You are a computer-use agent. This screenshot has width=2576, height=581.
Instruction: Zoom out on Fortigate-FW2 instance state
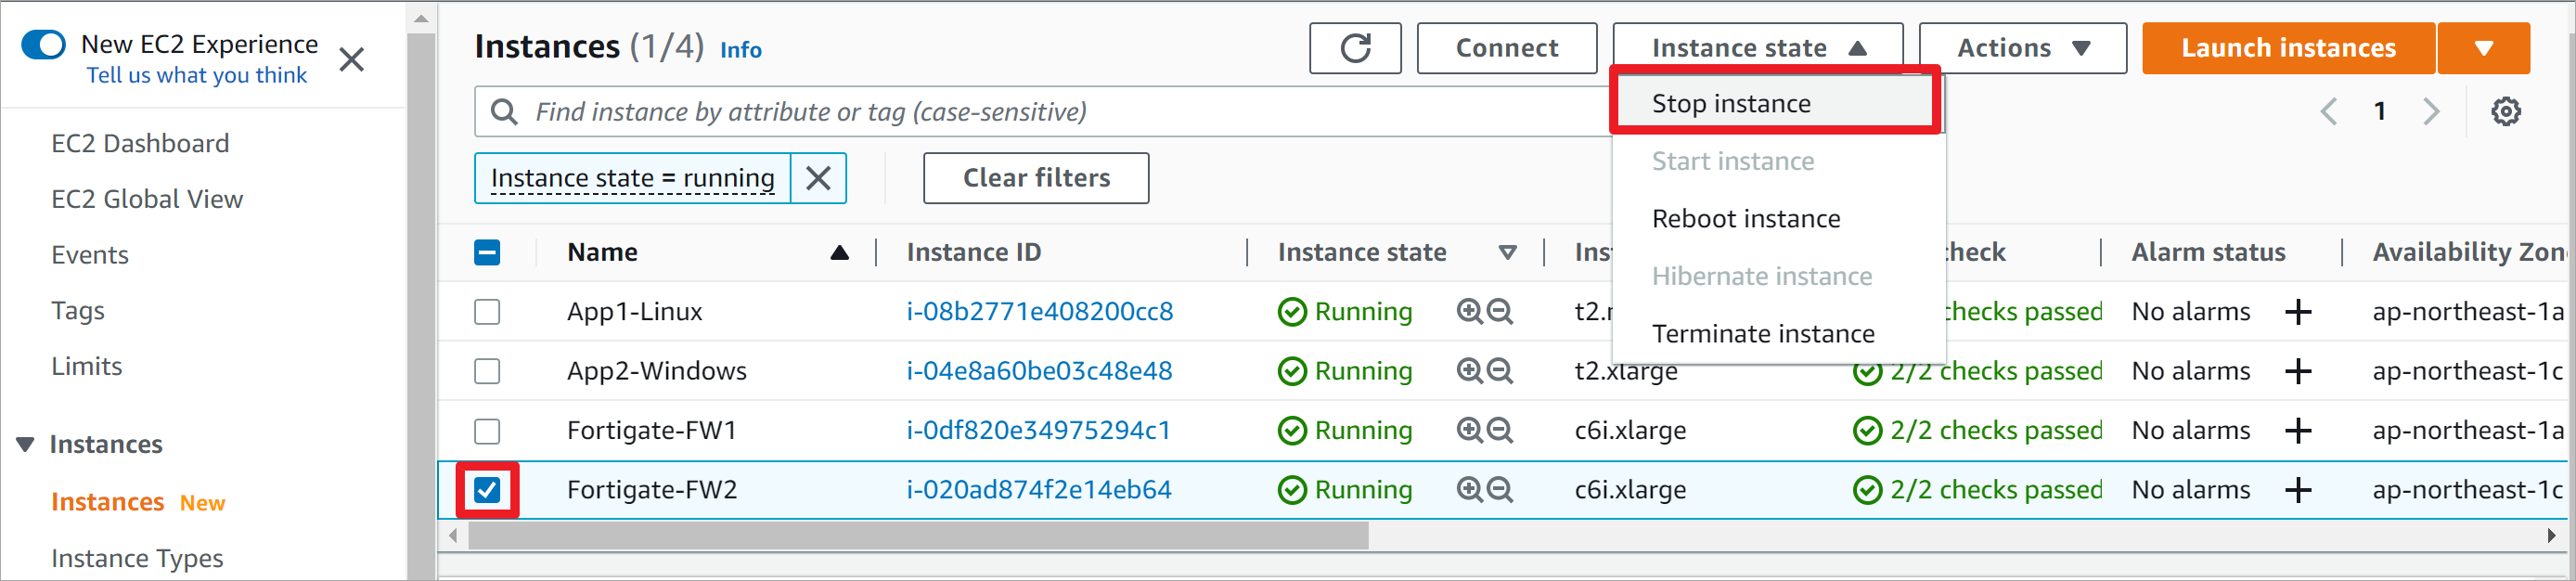1500,490
